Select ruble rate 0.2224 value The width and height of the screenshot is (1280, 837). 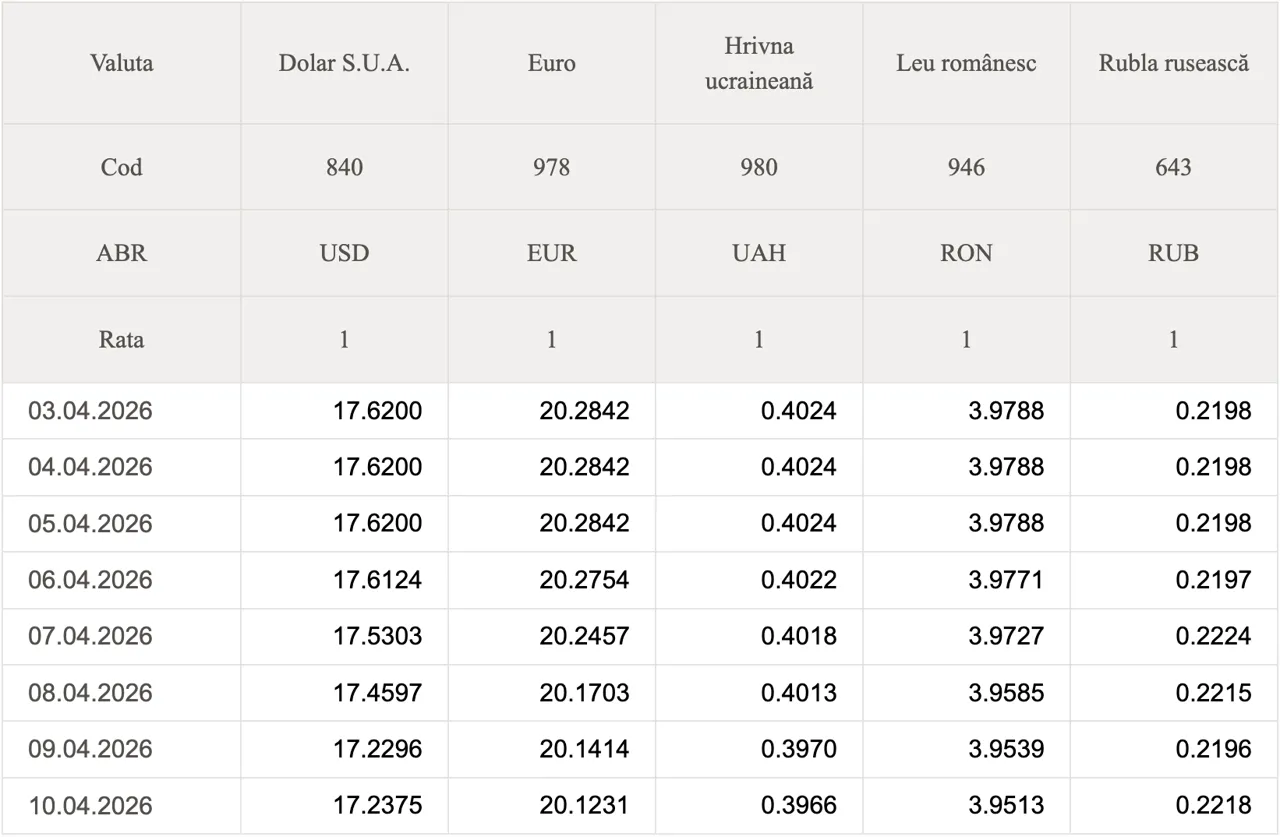1213,636
